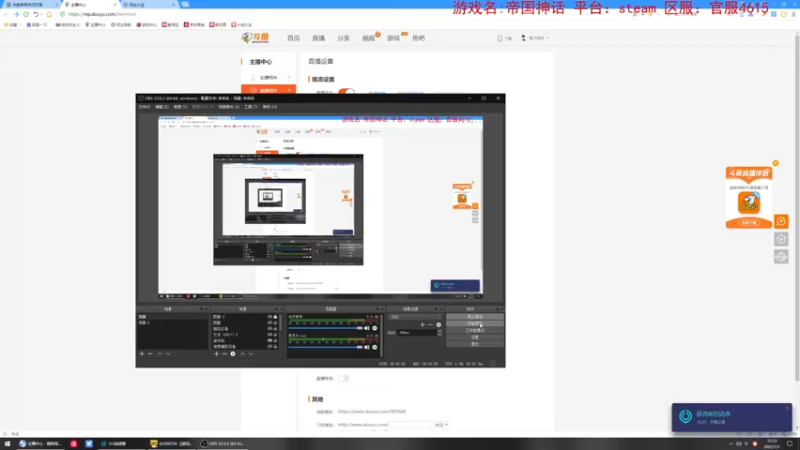The width and height of the screenshot is (800, 450).
Task: Open browser home page icon
Action: pyautogui.click(x=49, y=14)
